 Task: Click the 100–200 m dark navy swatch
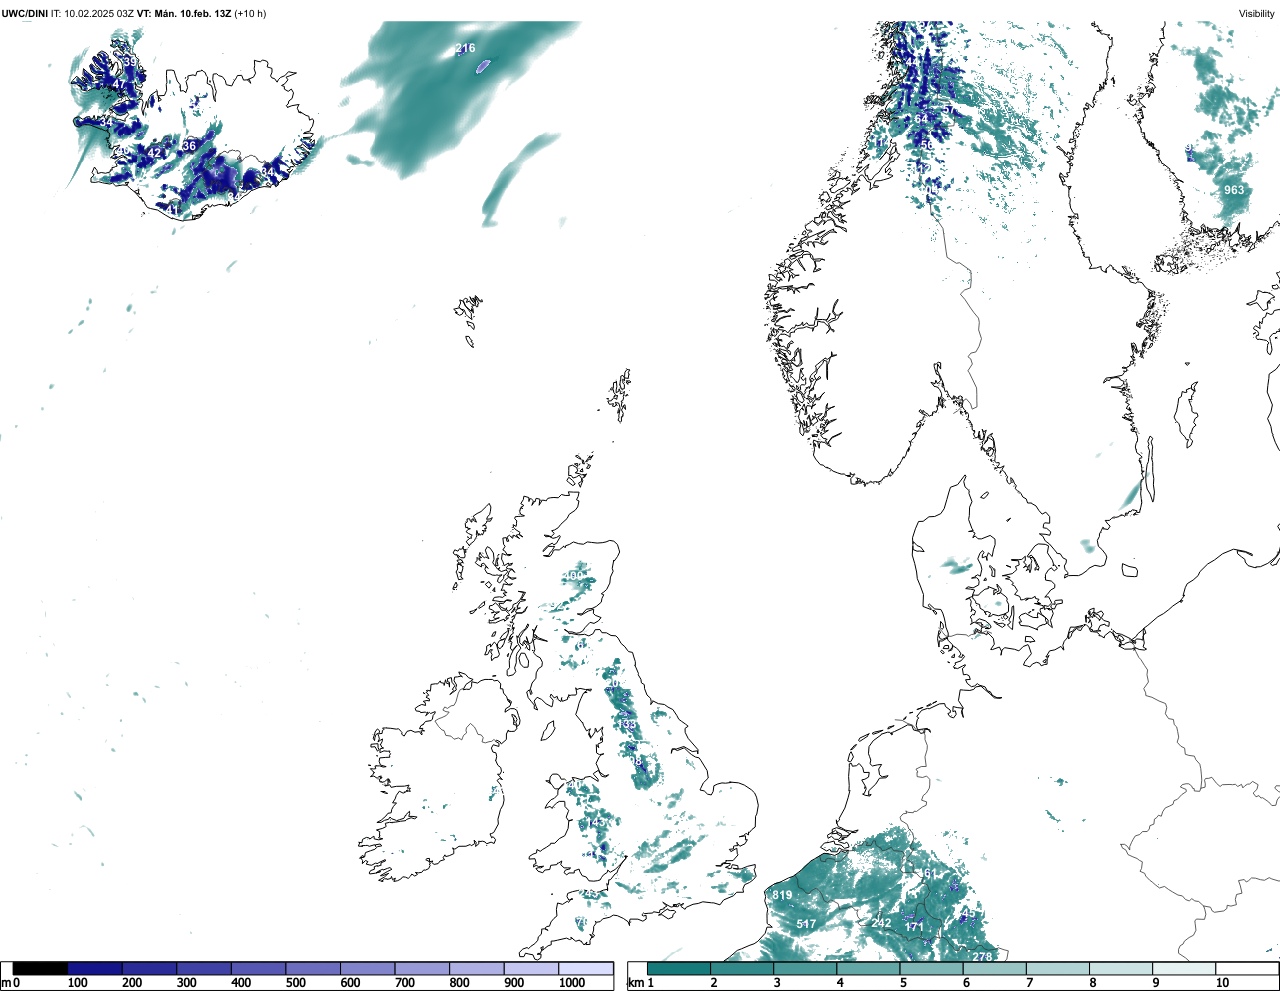(x=95, y=968)
